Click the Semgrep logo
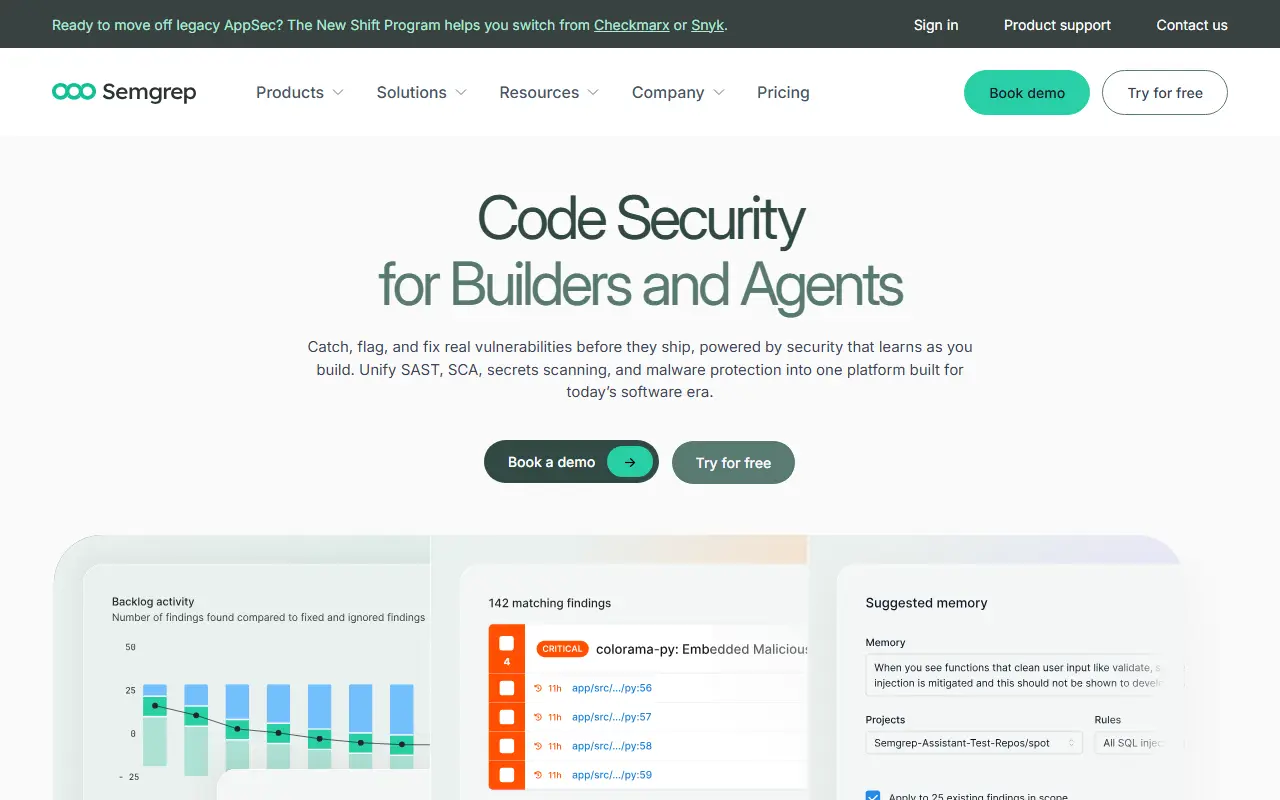The height and width of the screenshot is (800, 1280). [124, 92]
